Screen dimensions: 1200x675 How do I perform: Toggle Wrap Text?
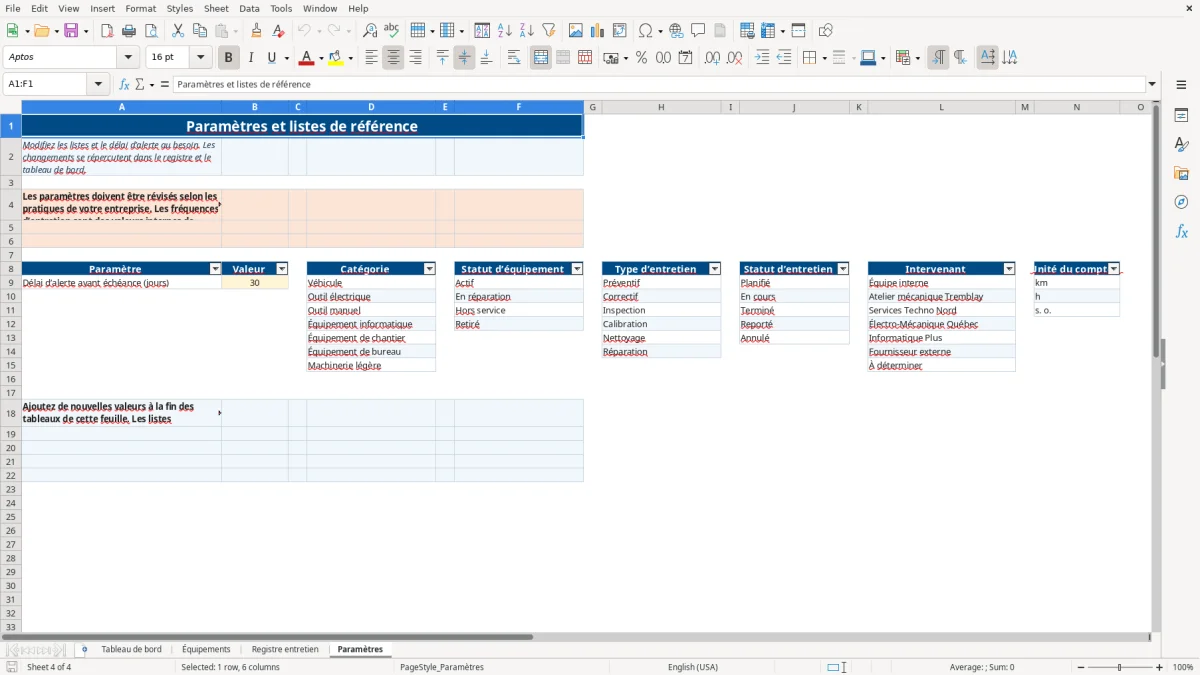tap(514, 58)
